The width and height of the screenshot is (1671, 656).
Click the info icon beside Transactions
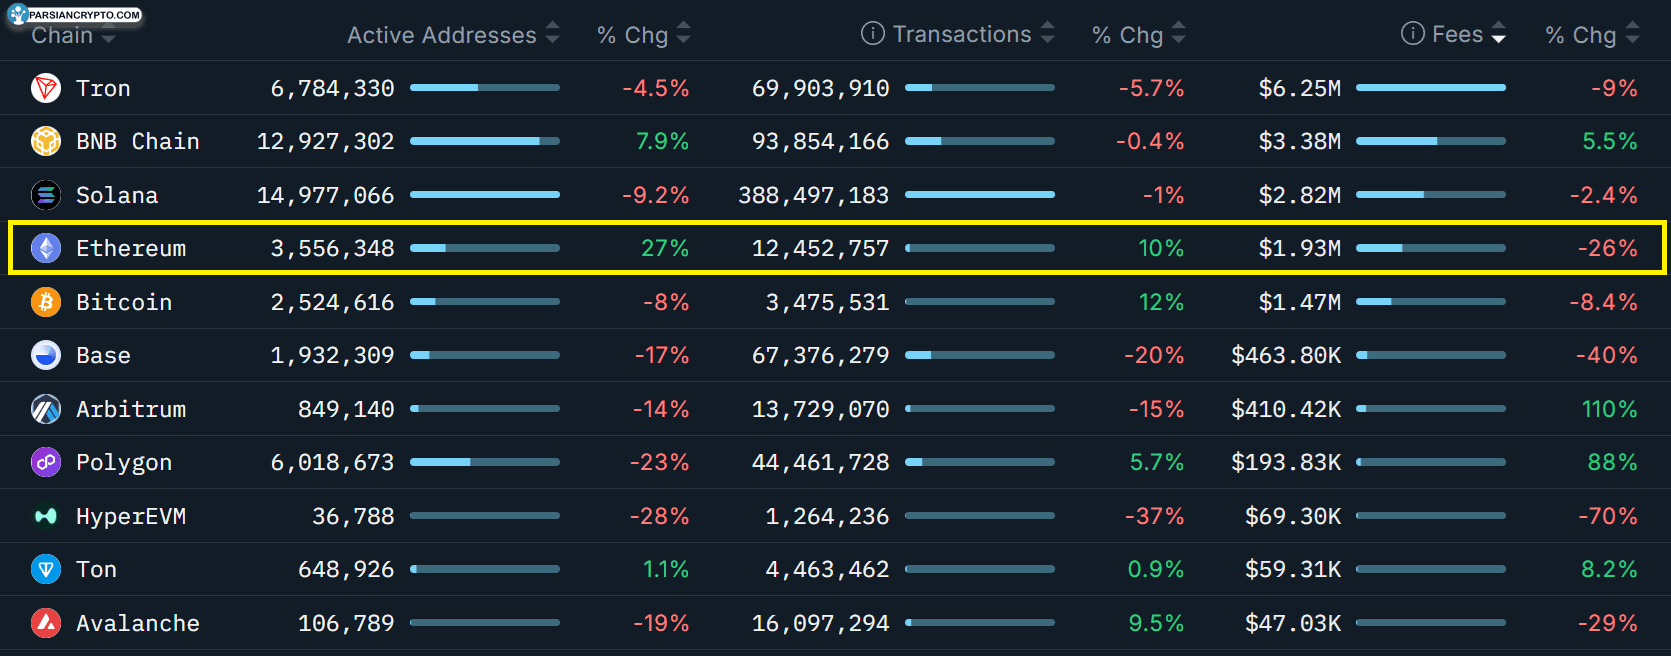(x=873, y=34)
